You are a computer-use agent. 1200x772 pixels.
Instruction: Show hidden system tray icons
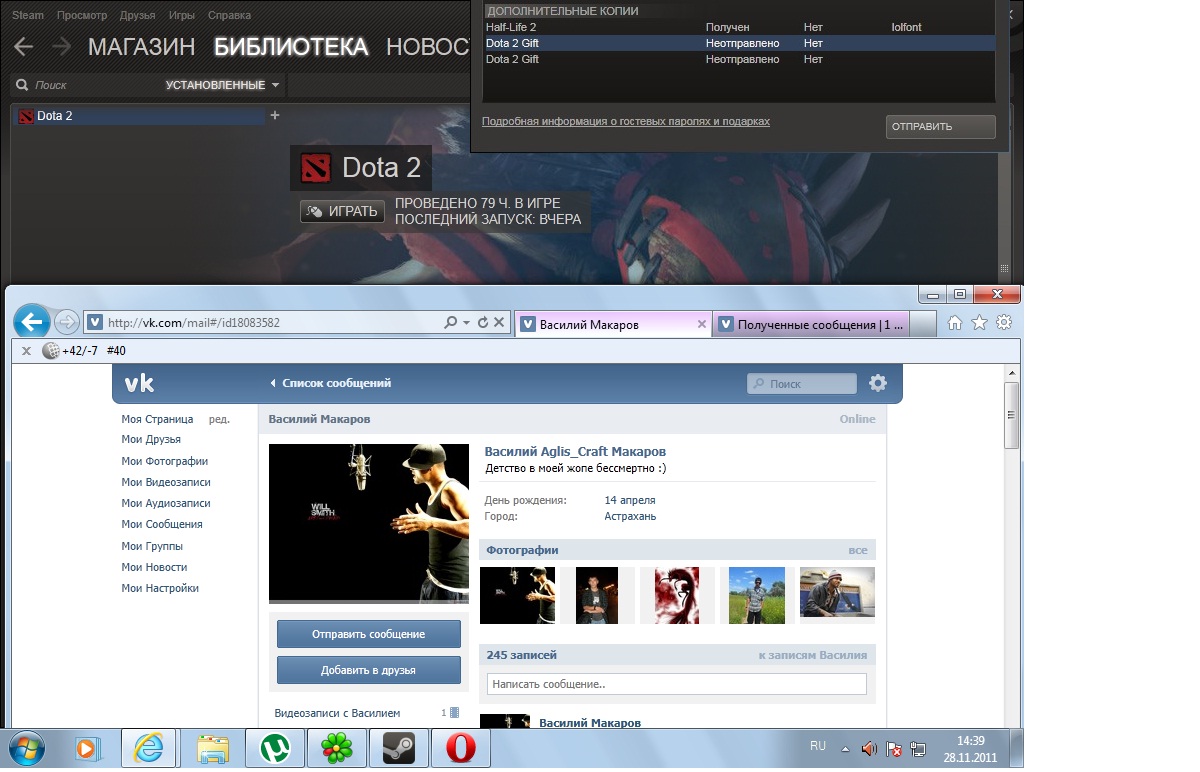844,748
